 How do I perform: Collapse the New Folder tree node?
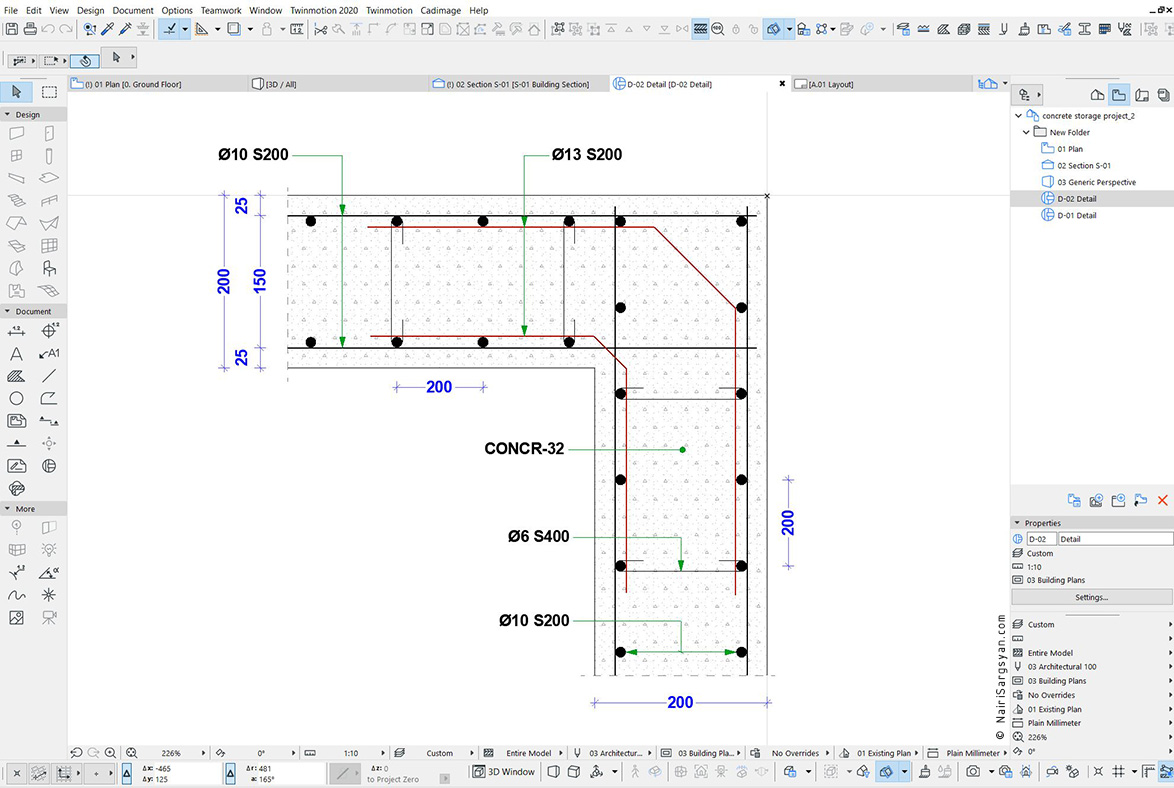(1026, 133)
